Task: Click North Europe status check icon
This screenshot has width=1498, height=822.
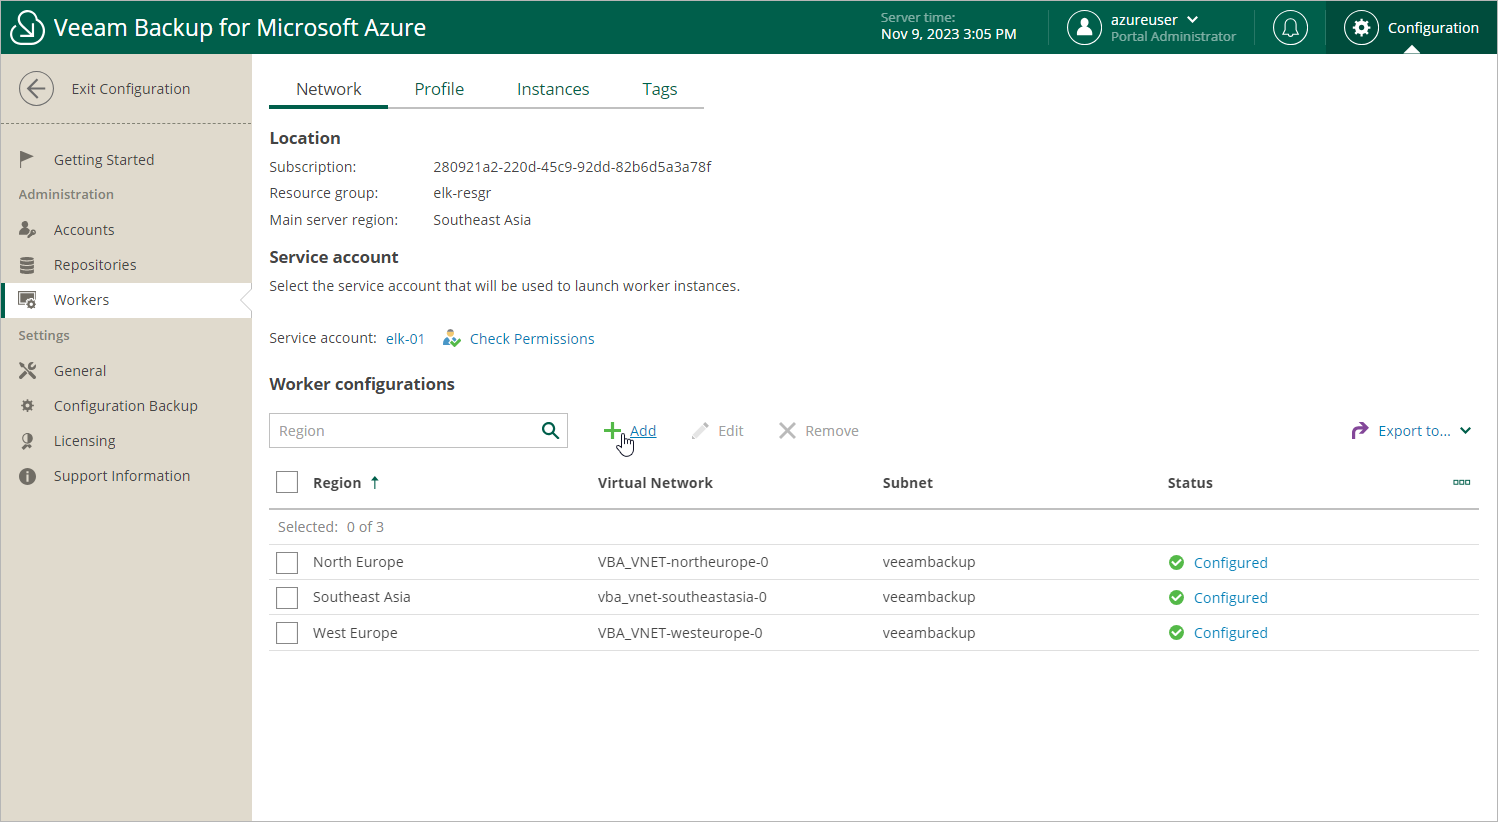Action: point(1176,562)
